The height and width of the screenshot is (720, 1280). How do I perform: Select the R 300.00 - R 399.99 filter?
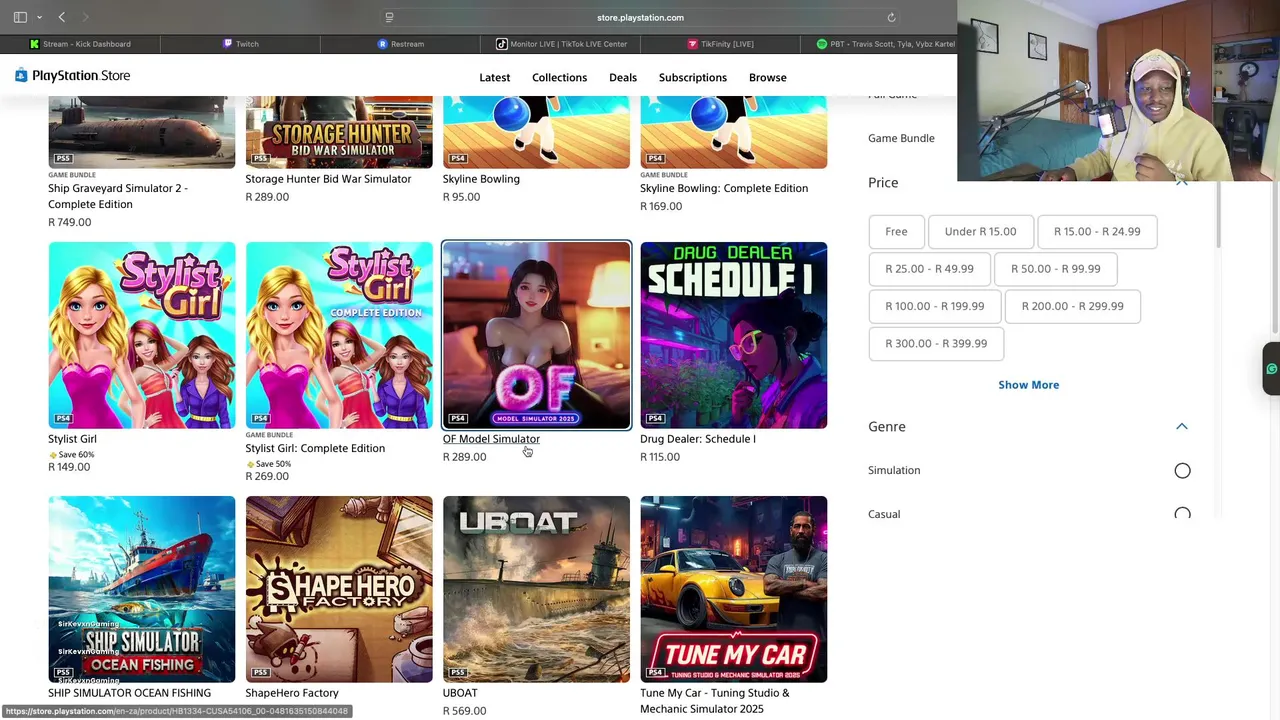(936, 343)
